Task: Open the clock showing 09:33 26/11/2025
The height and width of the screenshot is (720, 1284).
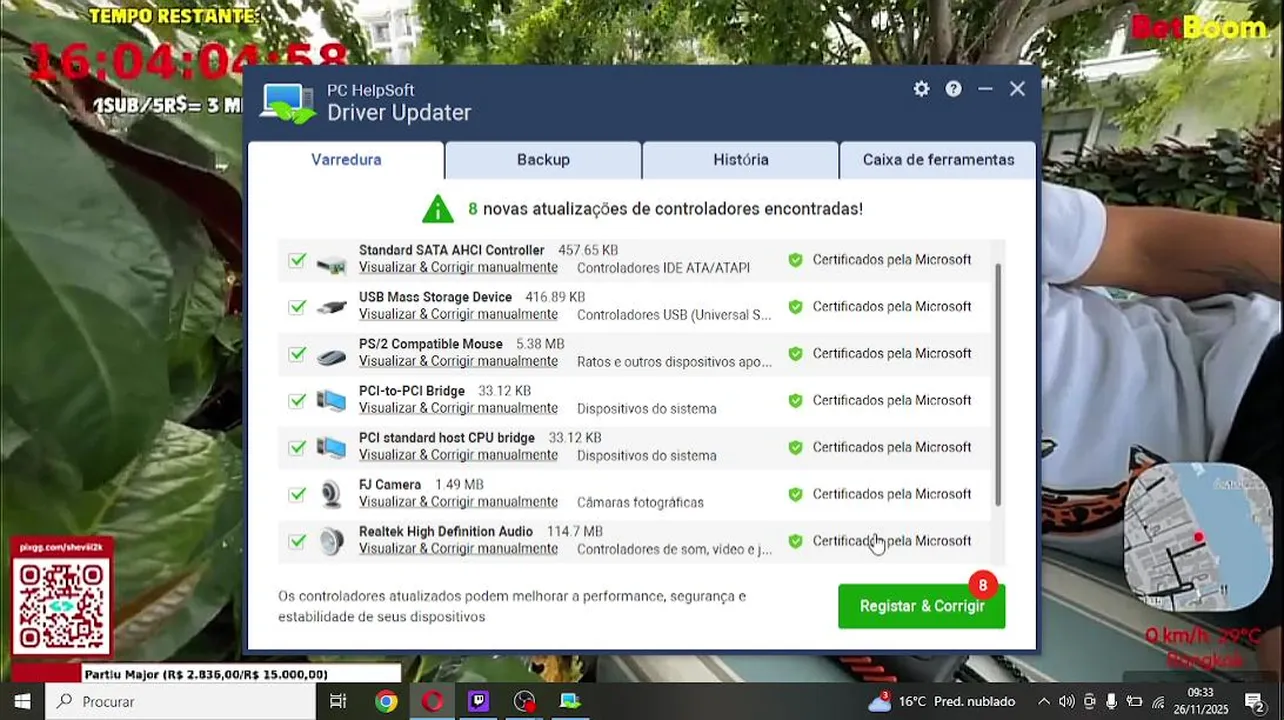Action: [1201, 701]
